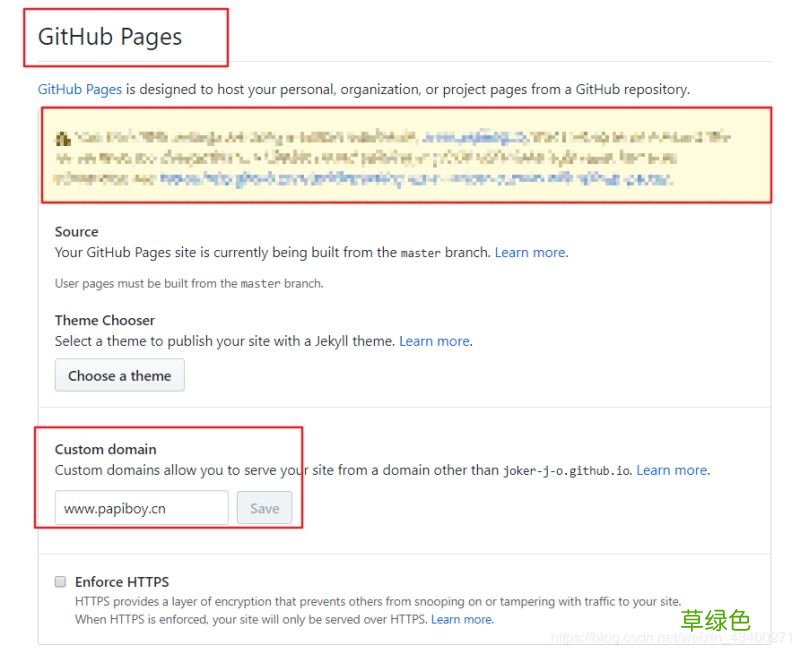The width and height of the screenshot is (800, 654).
Task: Click the Source section heading
Action: (x=76, y=231)
